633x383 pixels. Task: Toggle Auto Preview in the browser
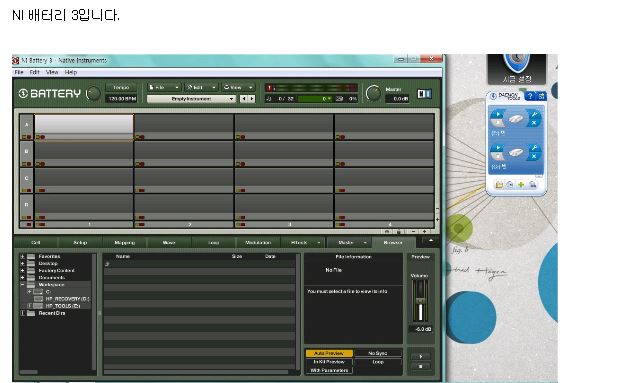[329, 353]
